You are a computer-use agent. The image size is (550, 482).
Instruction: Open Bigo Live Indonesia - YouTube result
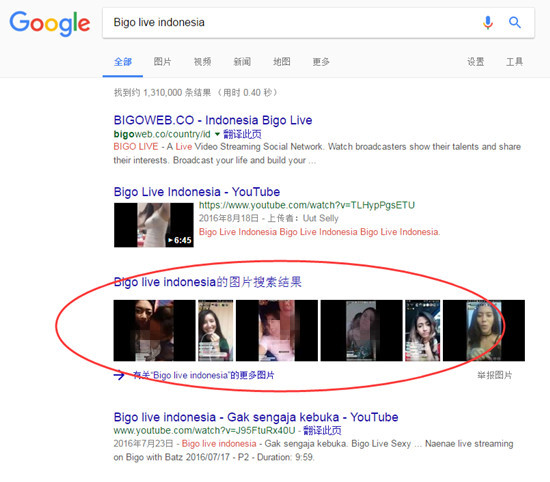pos(197,192)
